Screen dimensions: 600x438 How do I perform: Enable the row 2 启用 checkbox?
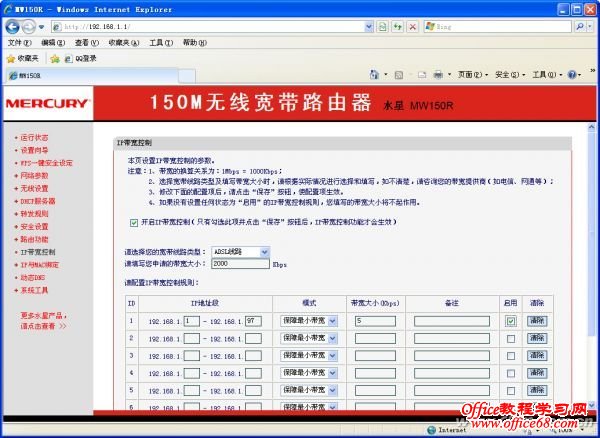pyautogui.click(x=510, y=339)
